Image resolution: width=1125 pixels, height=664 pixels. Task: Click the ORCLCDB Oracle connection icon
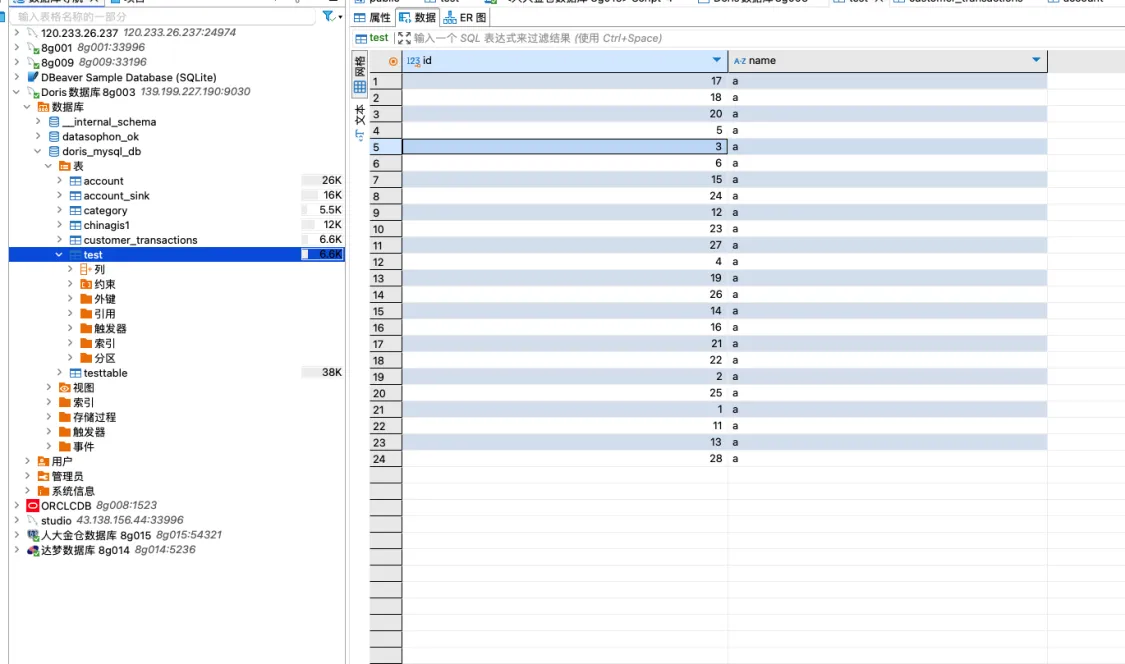(x=32, y=505)
